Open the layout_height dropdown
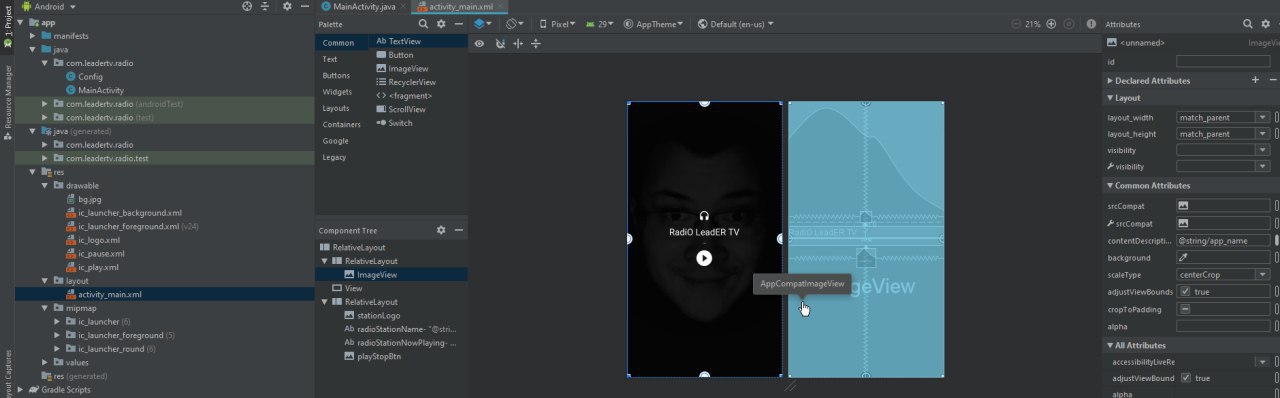The height and width of the screenshot is (398, 1280). 1262,134
